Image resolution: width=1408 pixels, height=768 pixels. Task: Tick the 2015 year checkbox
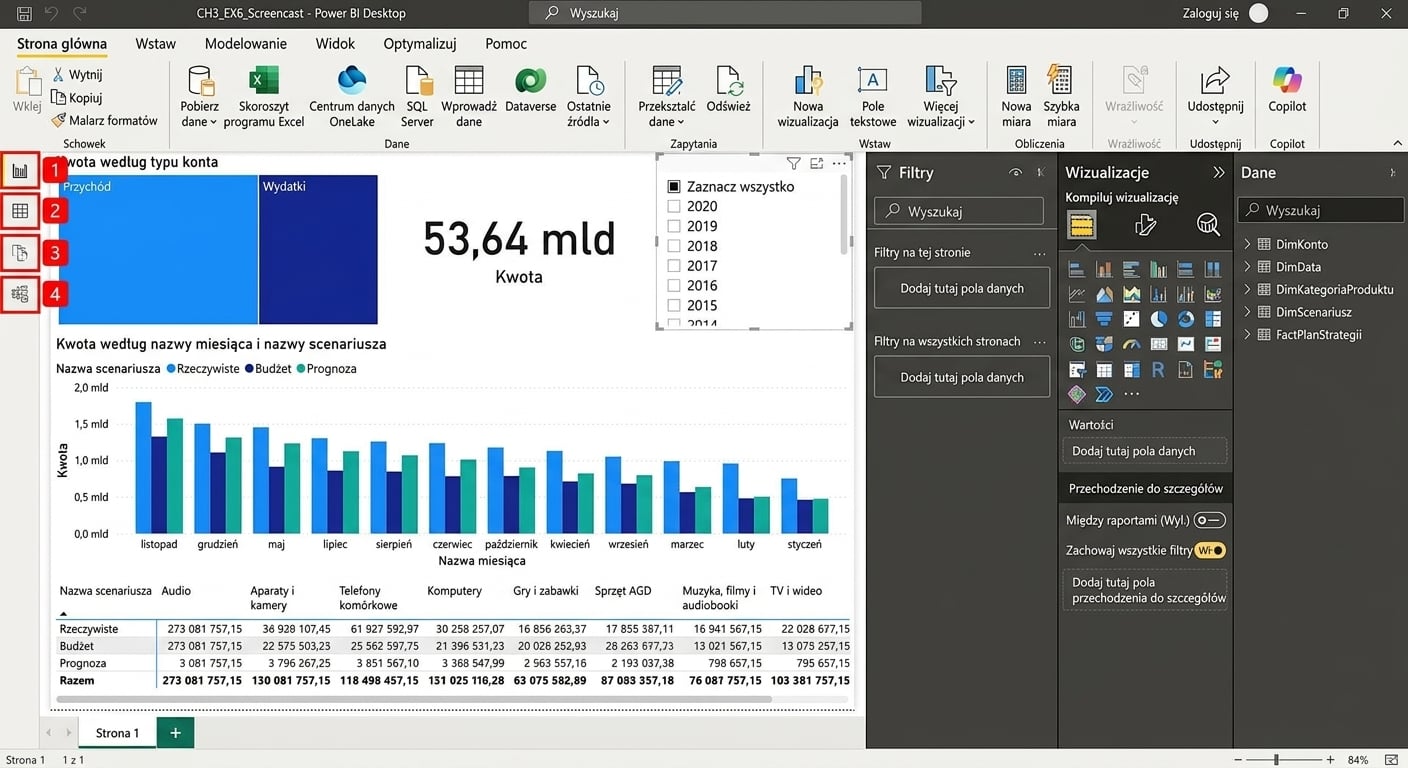(674, 306)
